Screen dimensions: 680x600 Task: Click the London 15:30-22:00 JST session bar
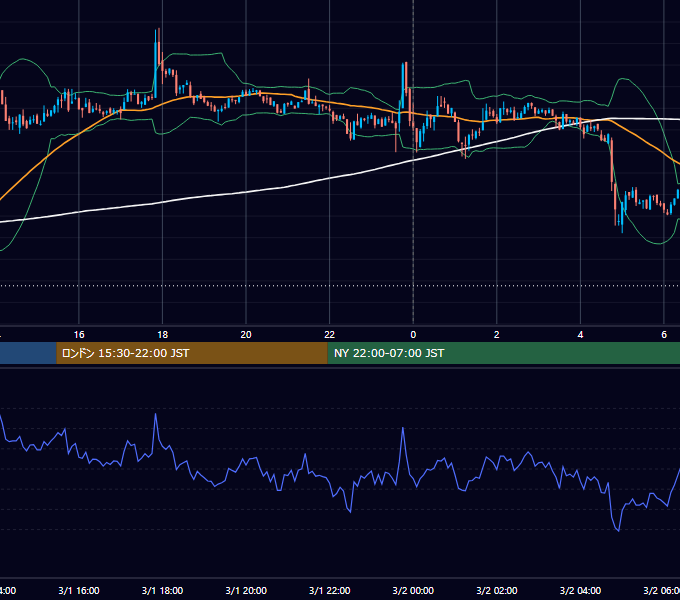tap(192, 353)
